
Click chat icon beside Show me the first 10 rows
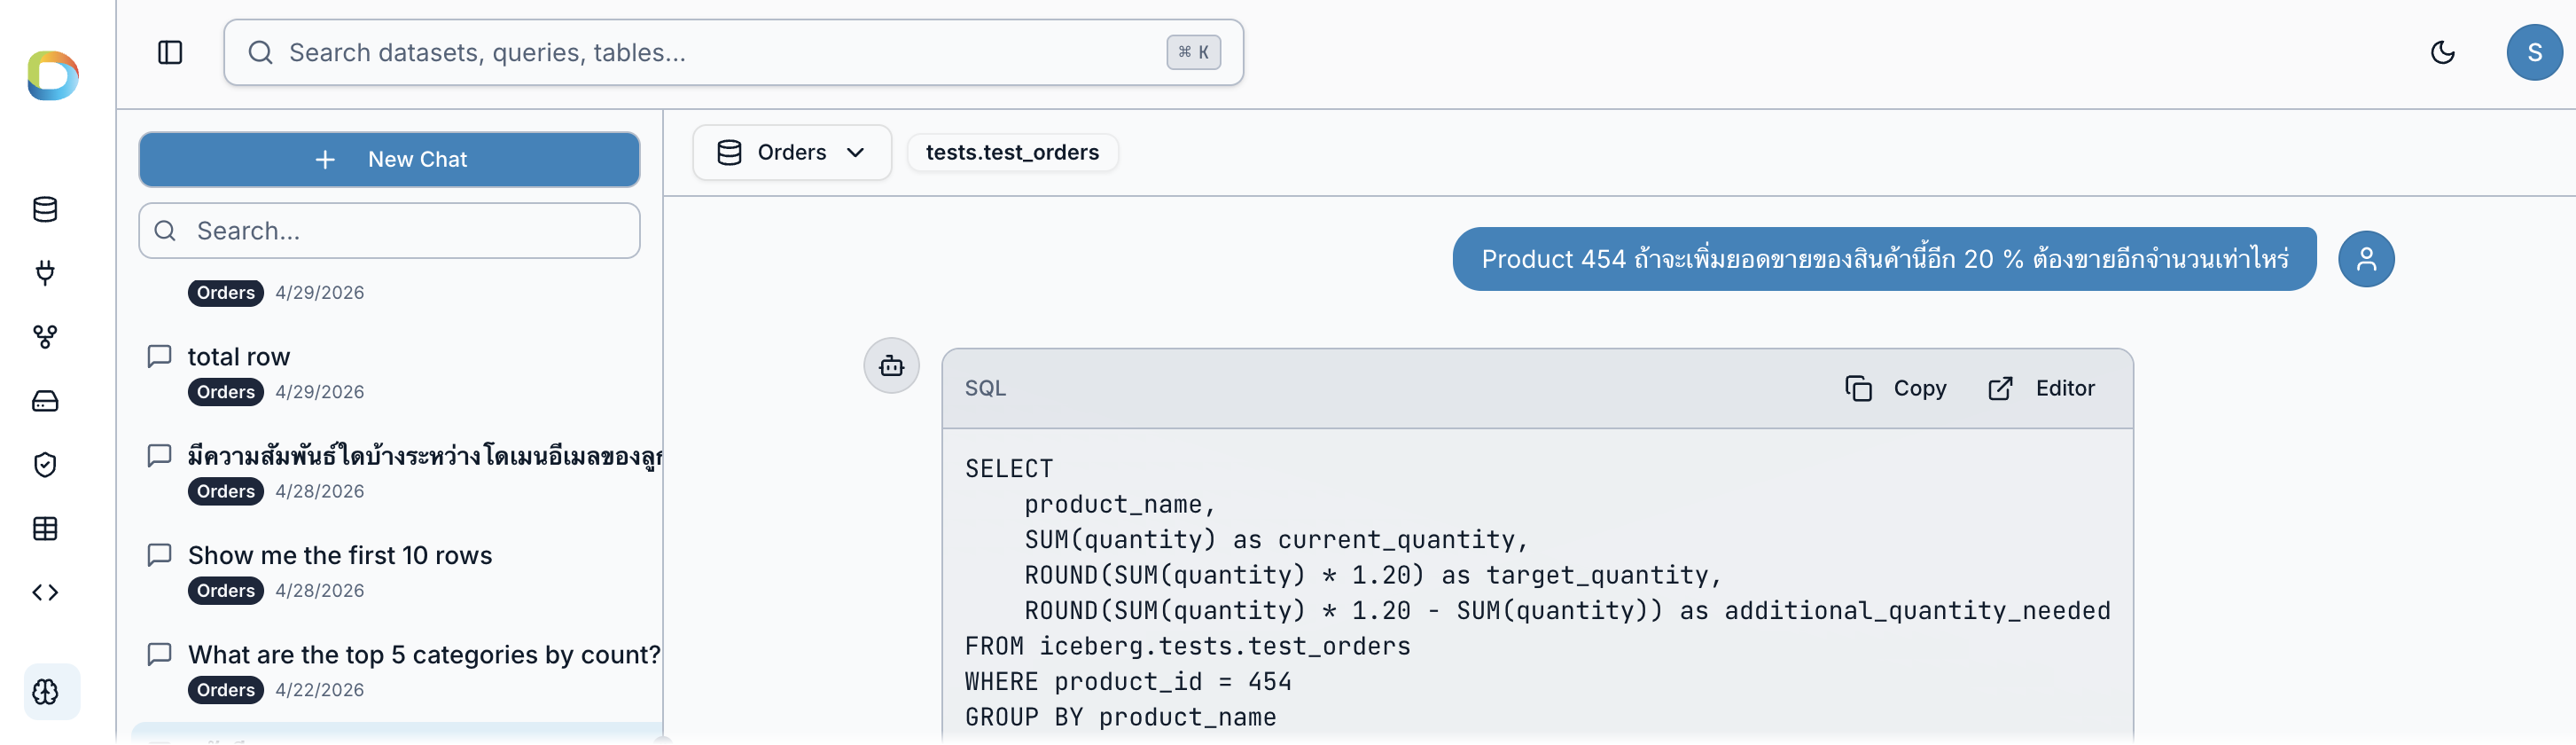click(x=160, y=555)
